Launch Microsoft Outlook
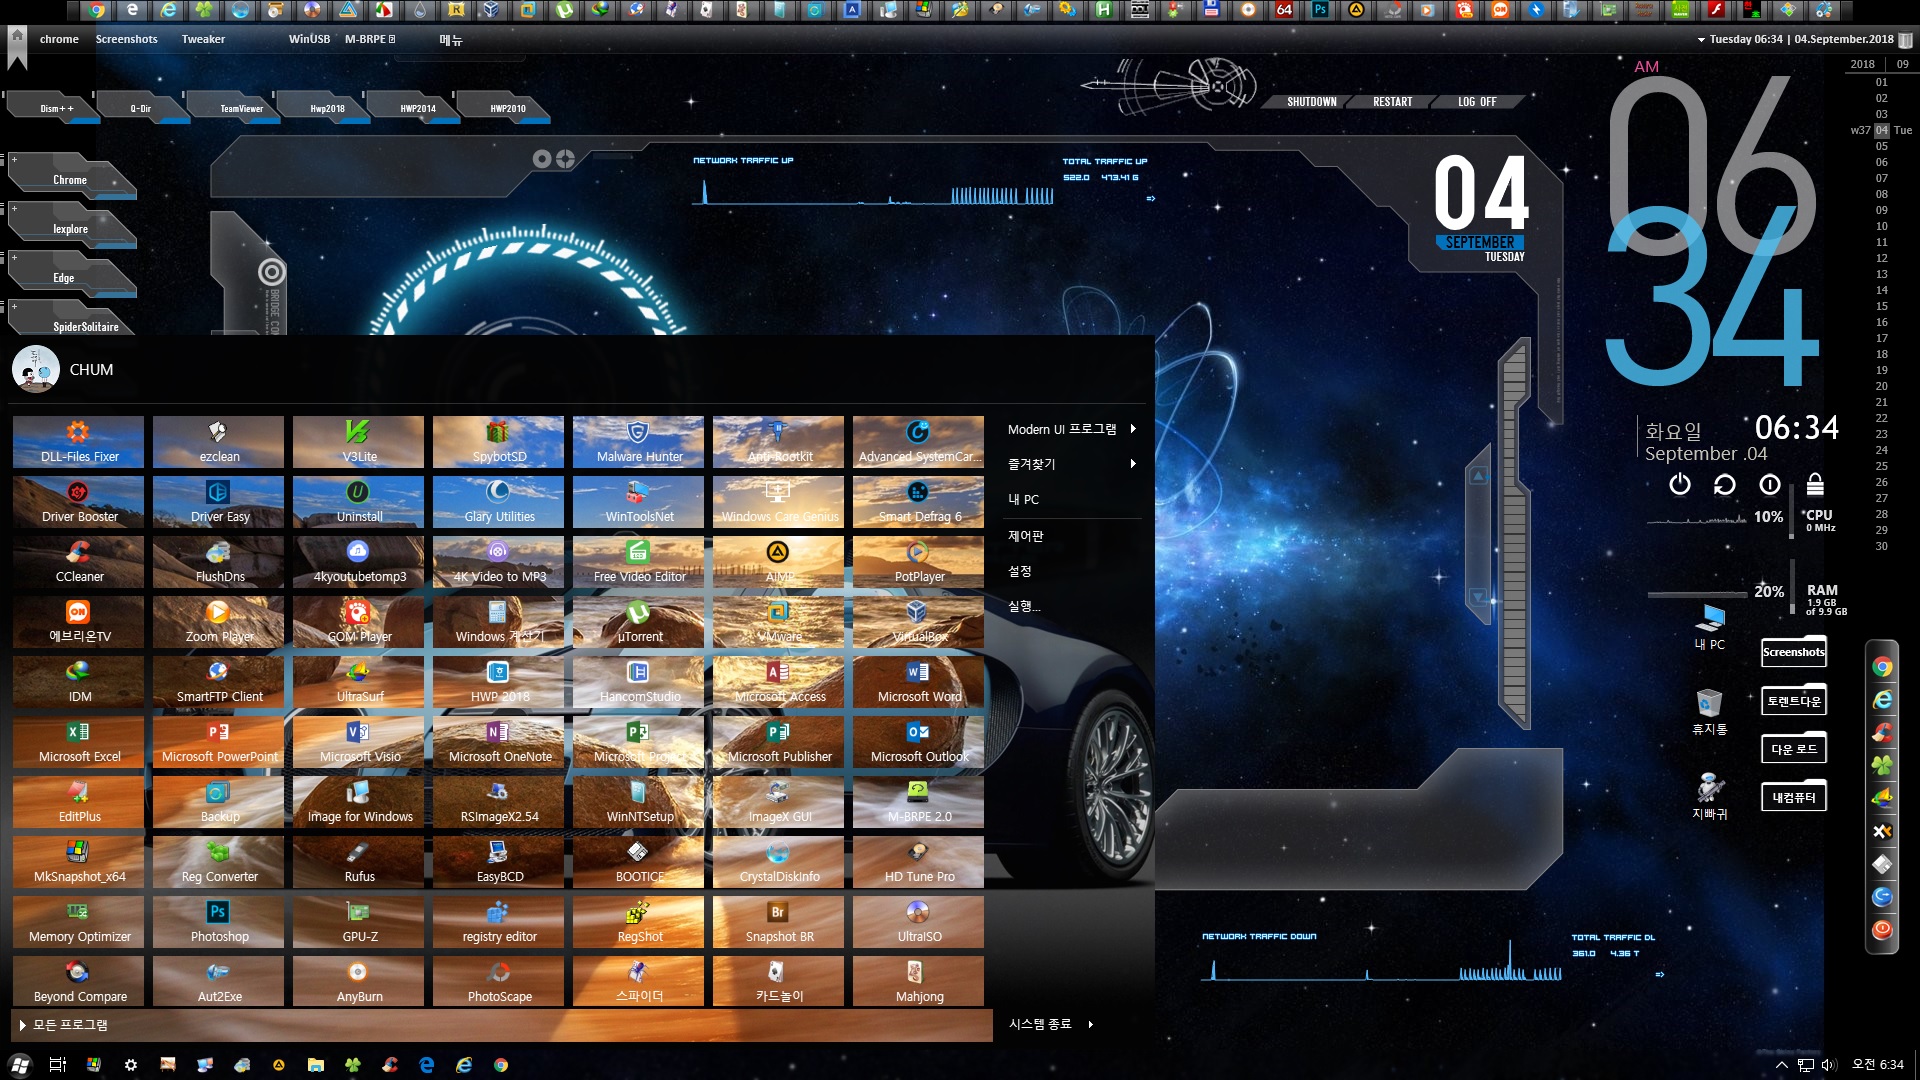The image size is (1920, 1080). click(919, 742)
